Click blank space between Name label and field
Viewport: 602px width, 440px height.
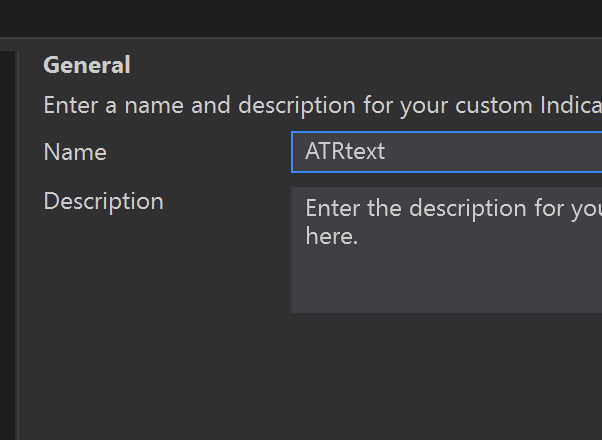[200, 152]
